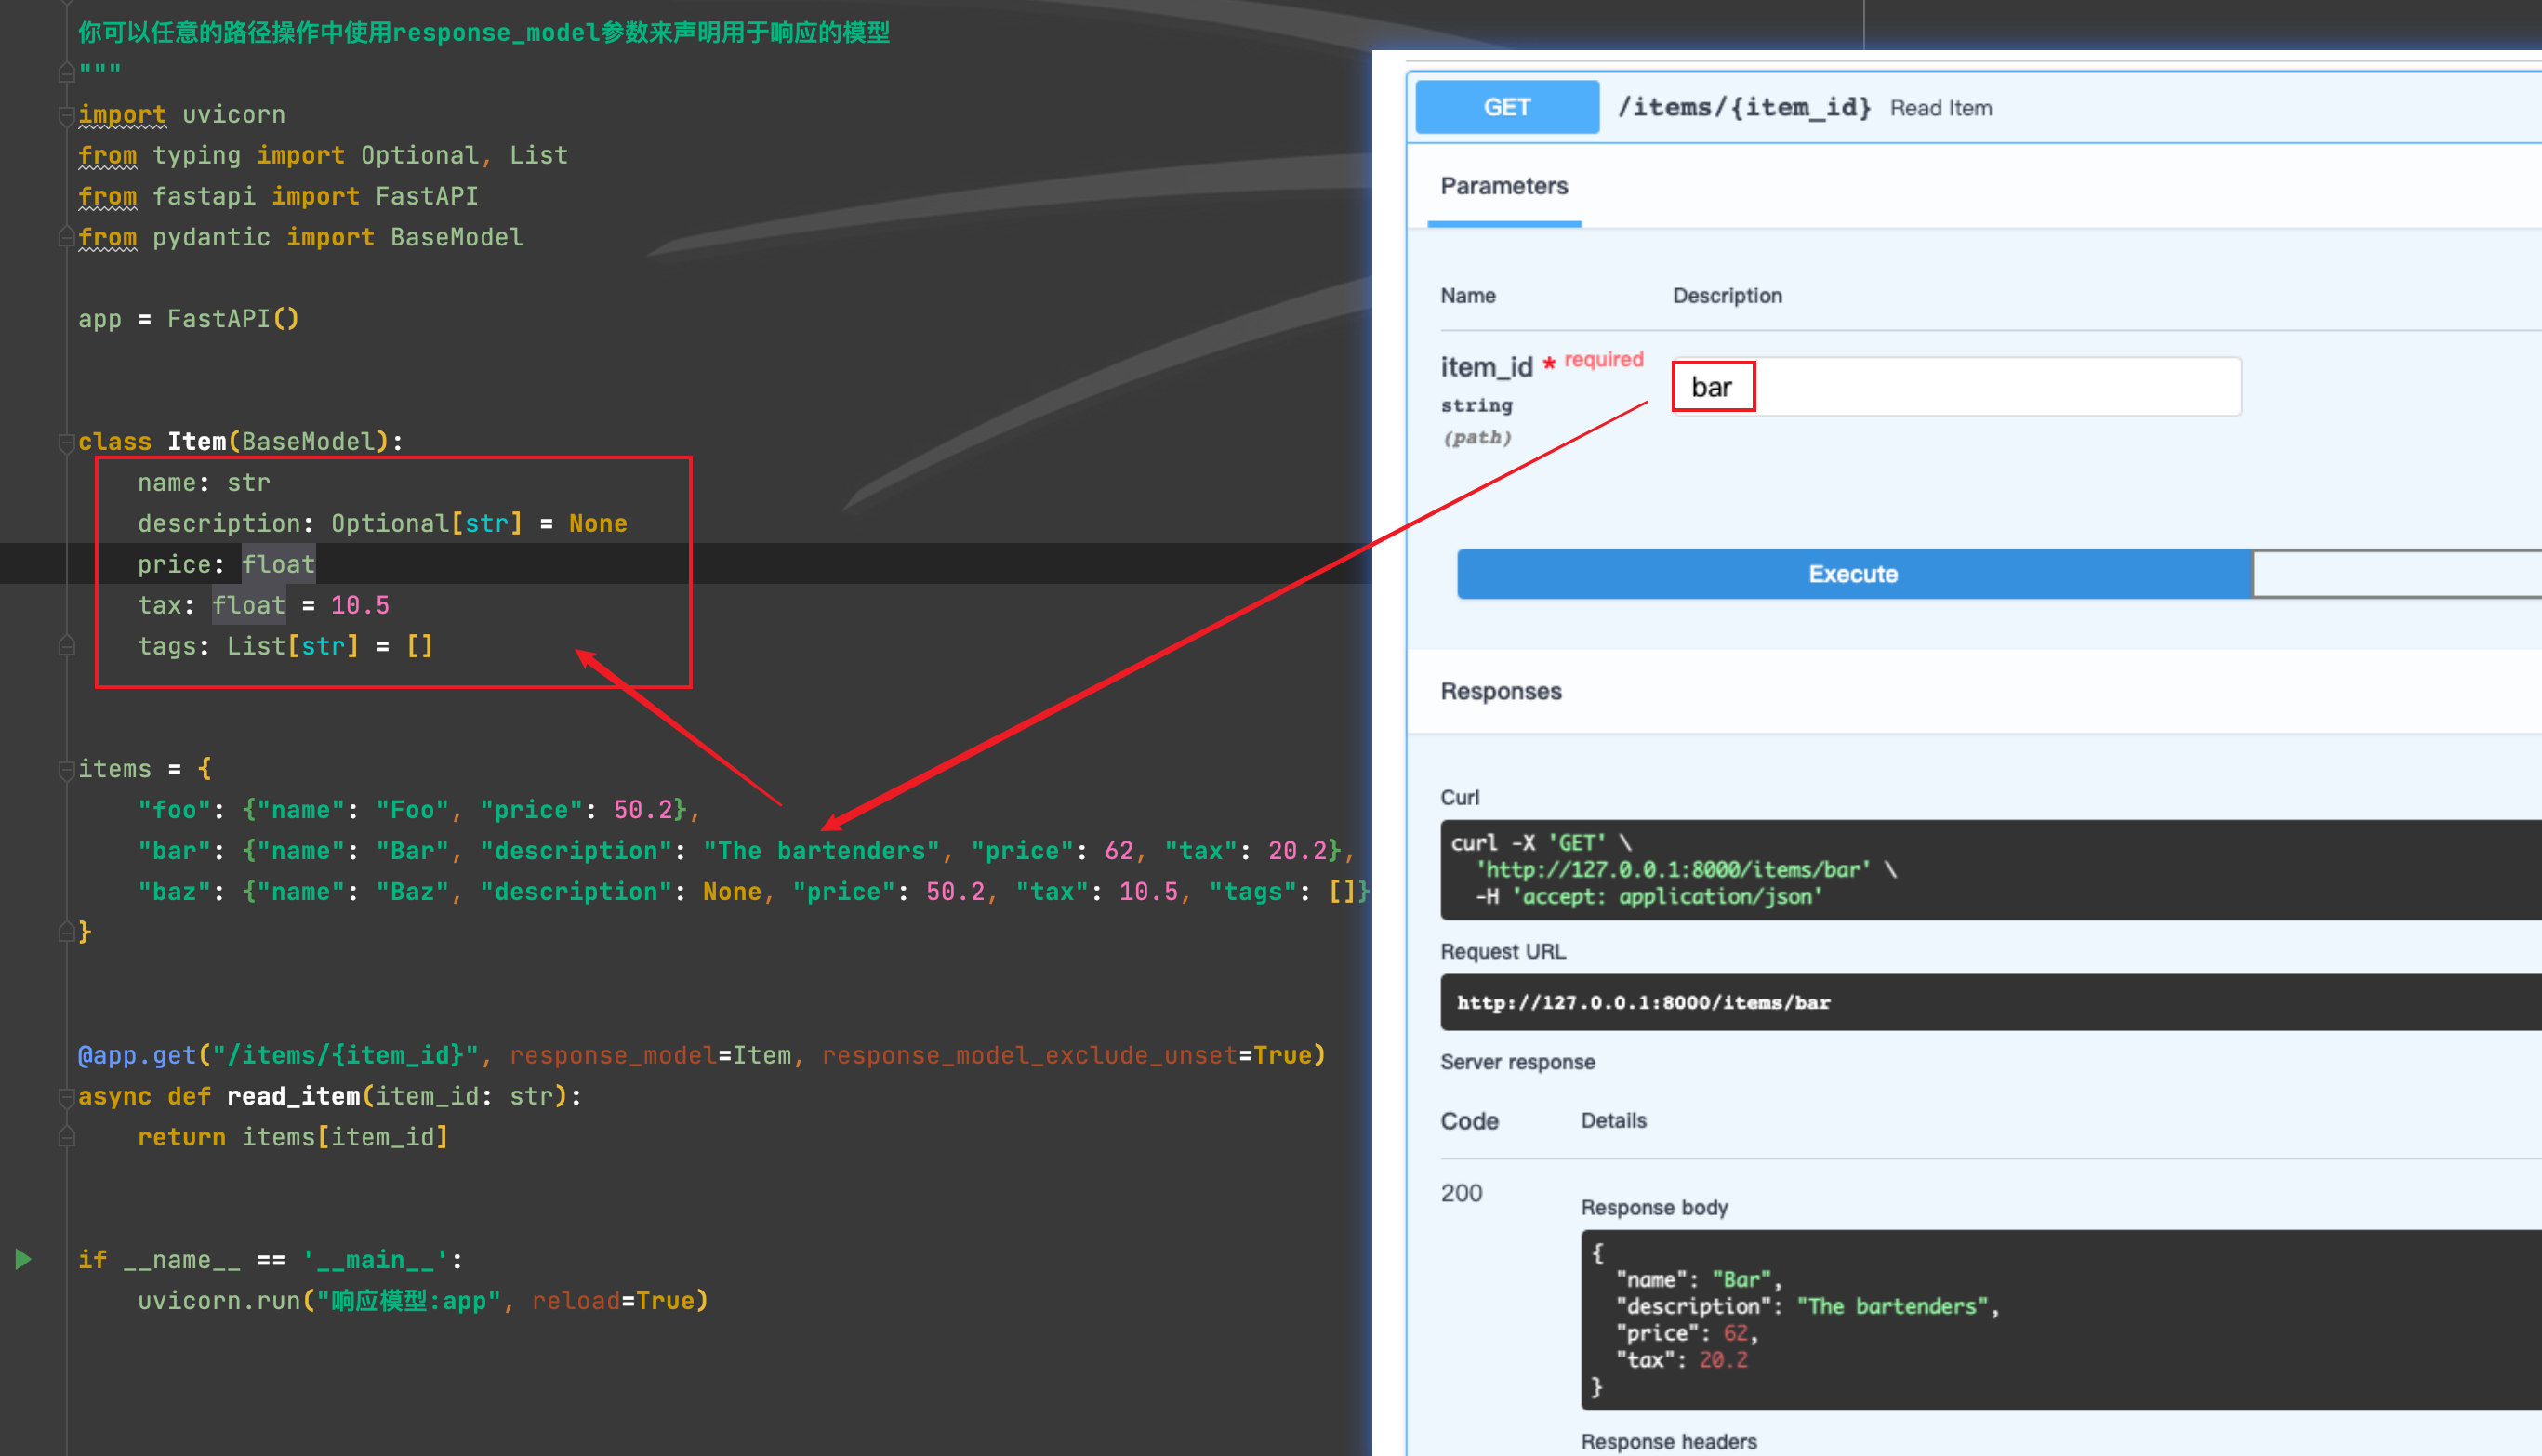The image size is (2542, 1456).
Task: Click the 'Read Item' operation summary
Action: [1940, 108]
